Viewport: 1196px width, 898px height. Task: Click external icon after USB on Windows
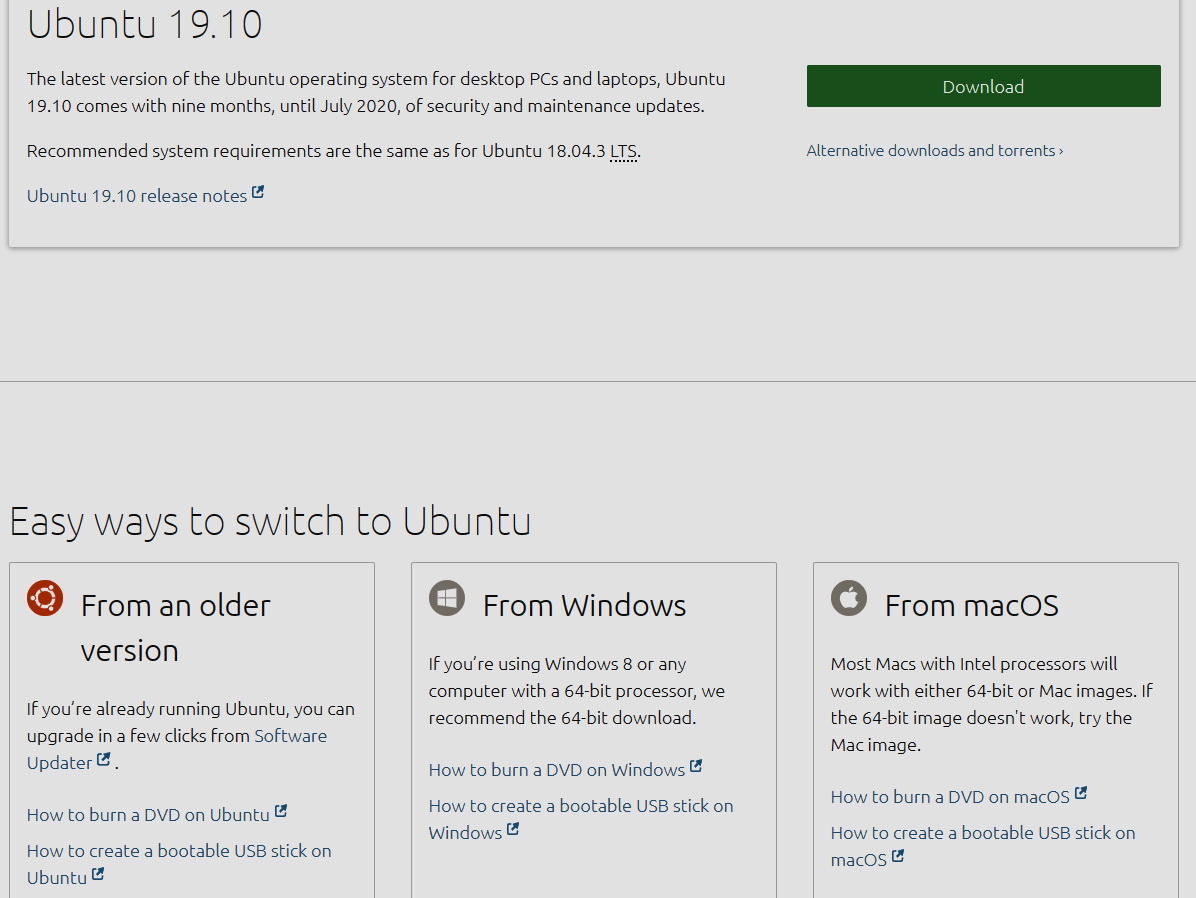(x=513, y=829)
